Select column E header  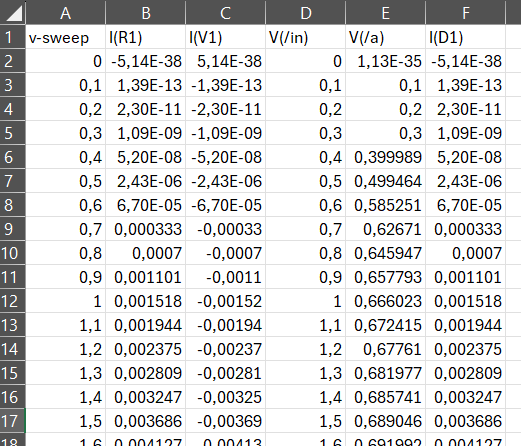click(386, 12)
